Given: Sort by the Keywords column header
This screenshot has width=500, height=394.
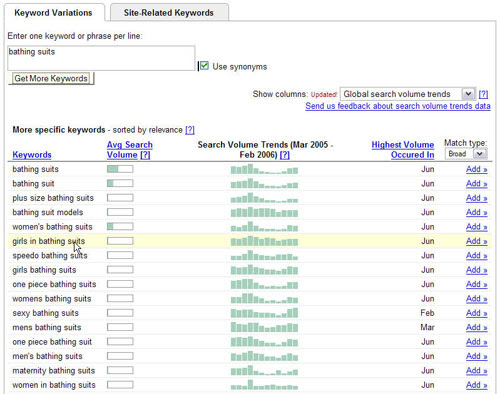Looking at the screenshot, I should click(32, 155).
